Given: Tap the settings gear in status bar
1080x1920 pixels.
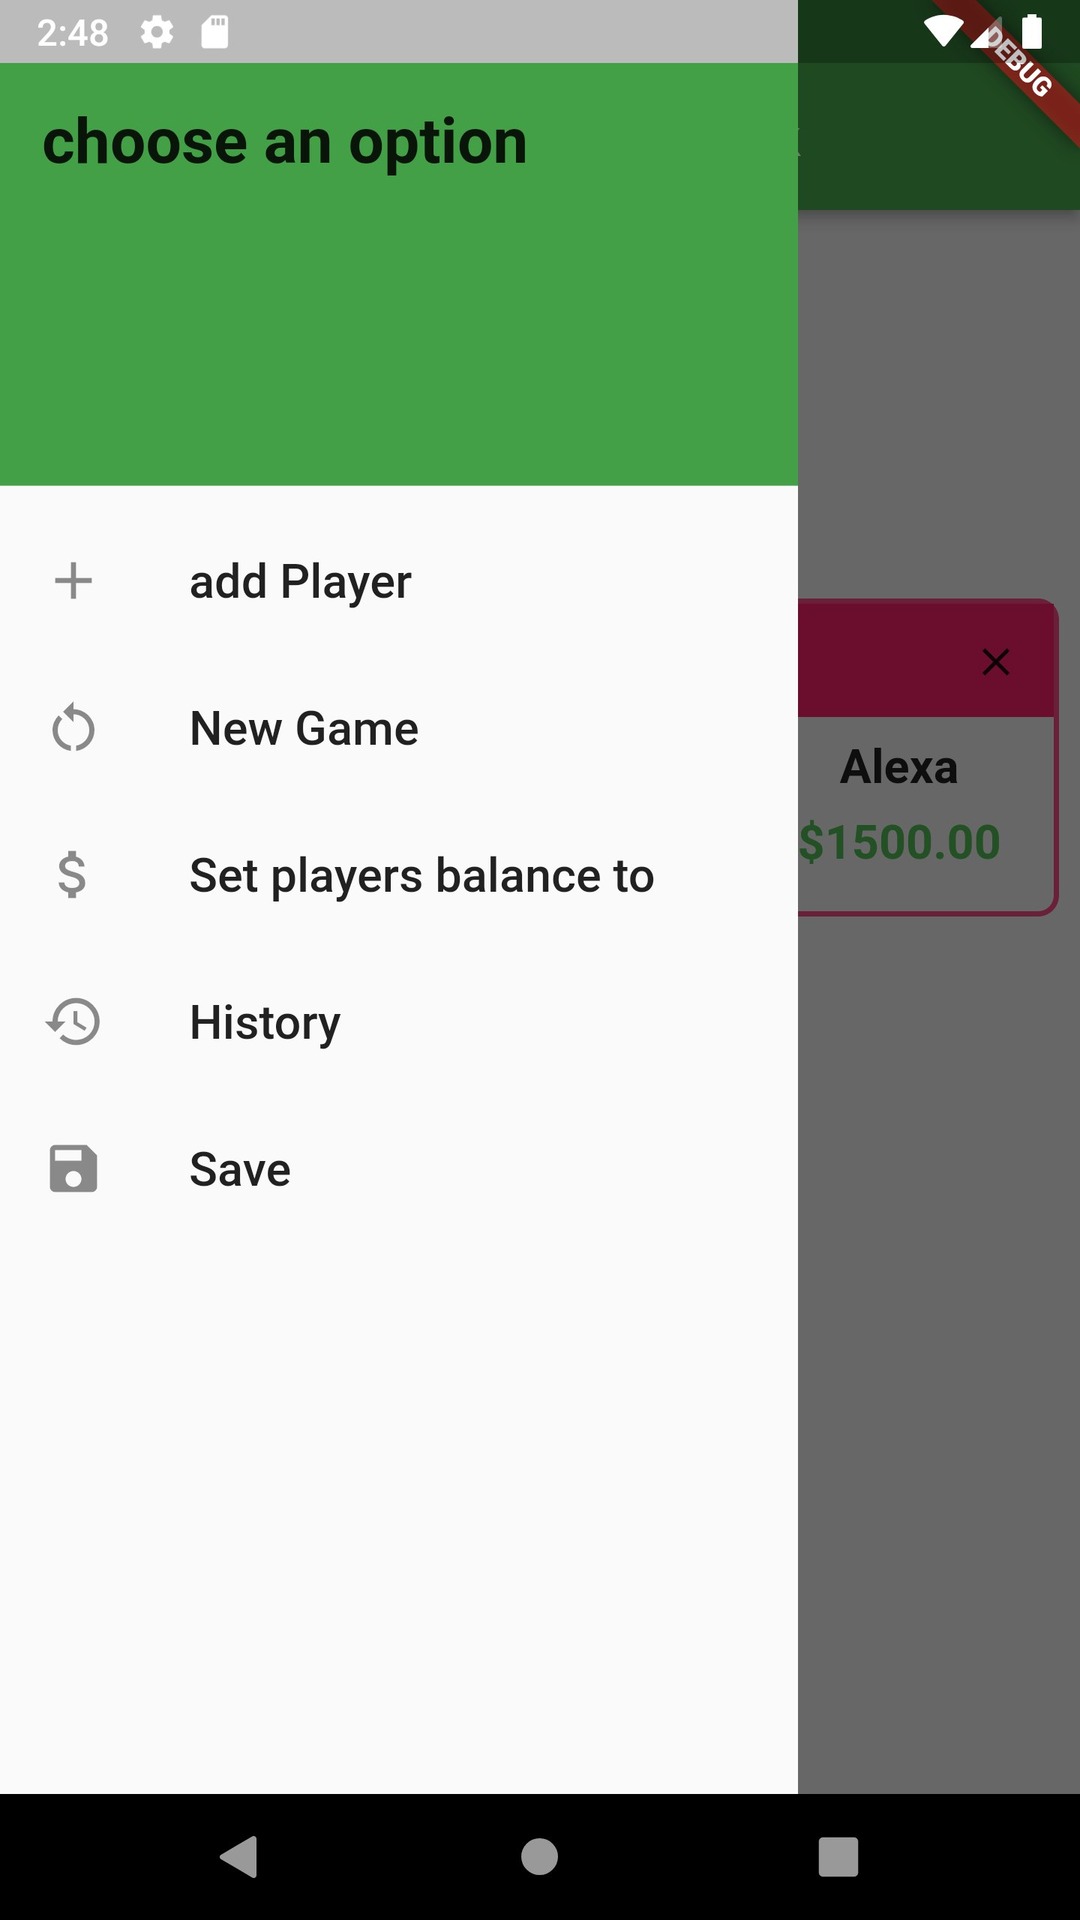Looking at the screenshot, I should (157, 32).
